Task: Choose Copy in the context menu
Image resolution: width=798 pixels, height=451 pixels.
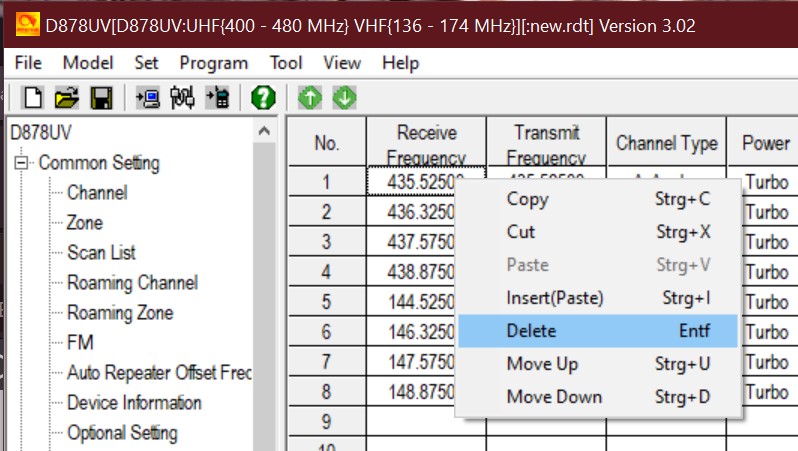Action: (x=597, y=199)
